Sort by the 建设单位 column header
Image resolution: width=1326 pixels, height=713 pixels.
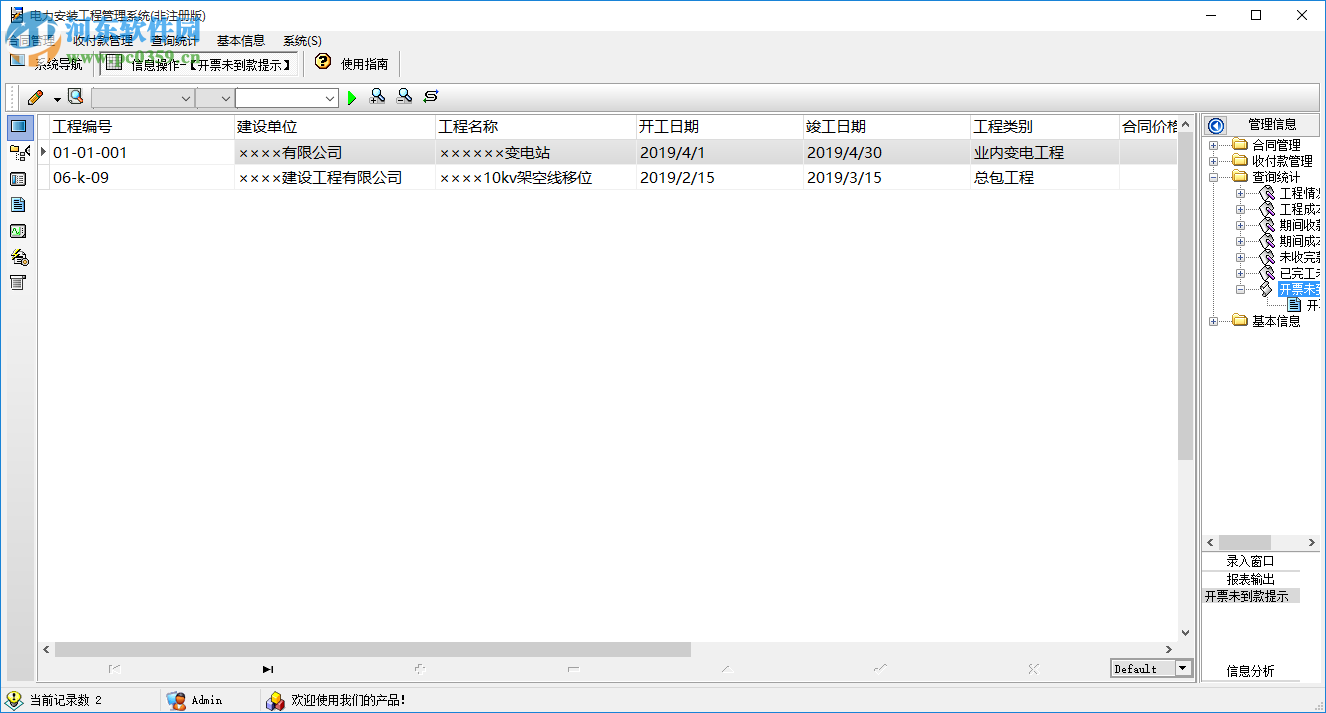pos(334,127)
